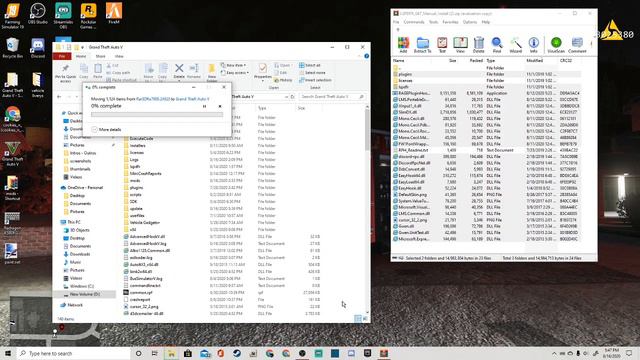Click the History button in ribbon
Viewport: 640px width, 360px height.
click(x=284, y=80)
